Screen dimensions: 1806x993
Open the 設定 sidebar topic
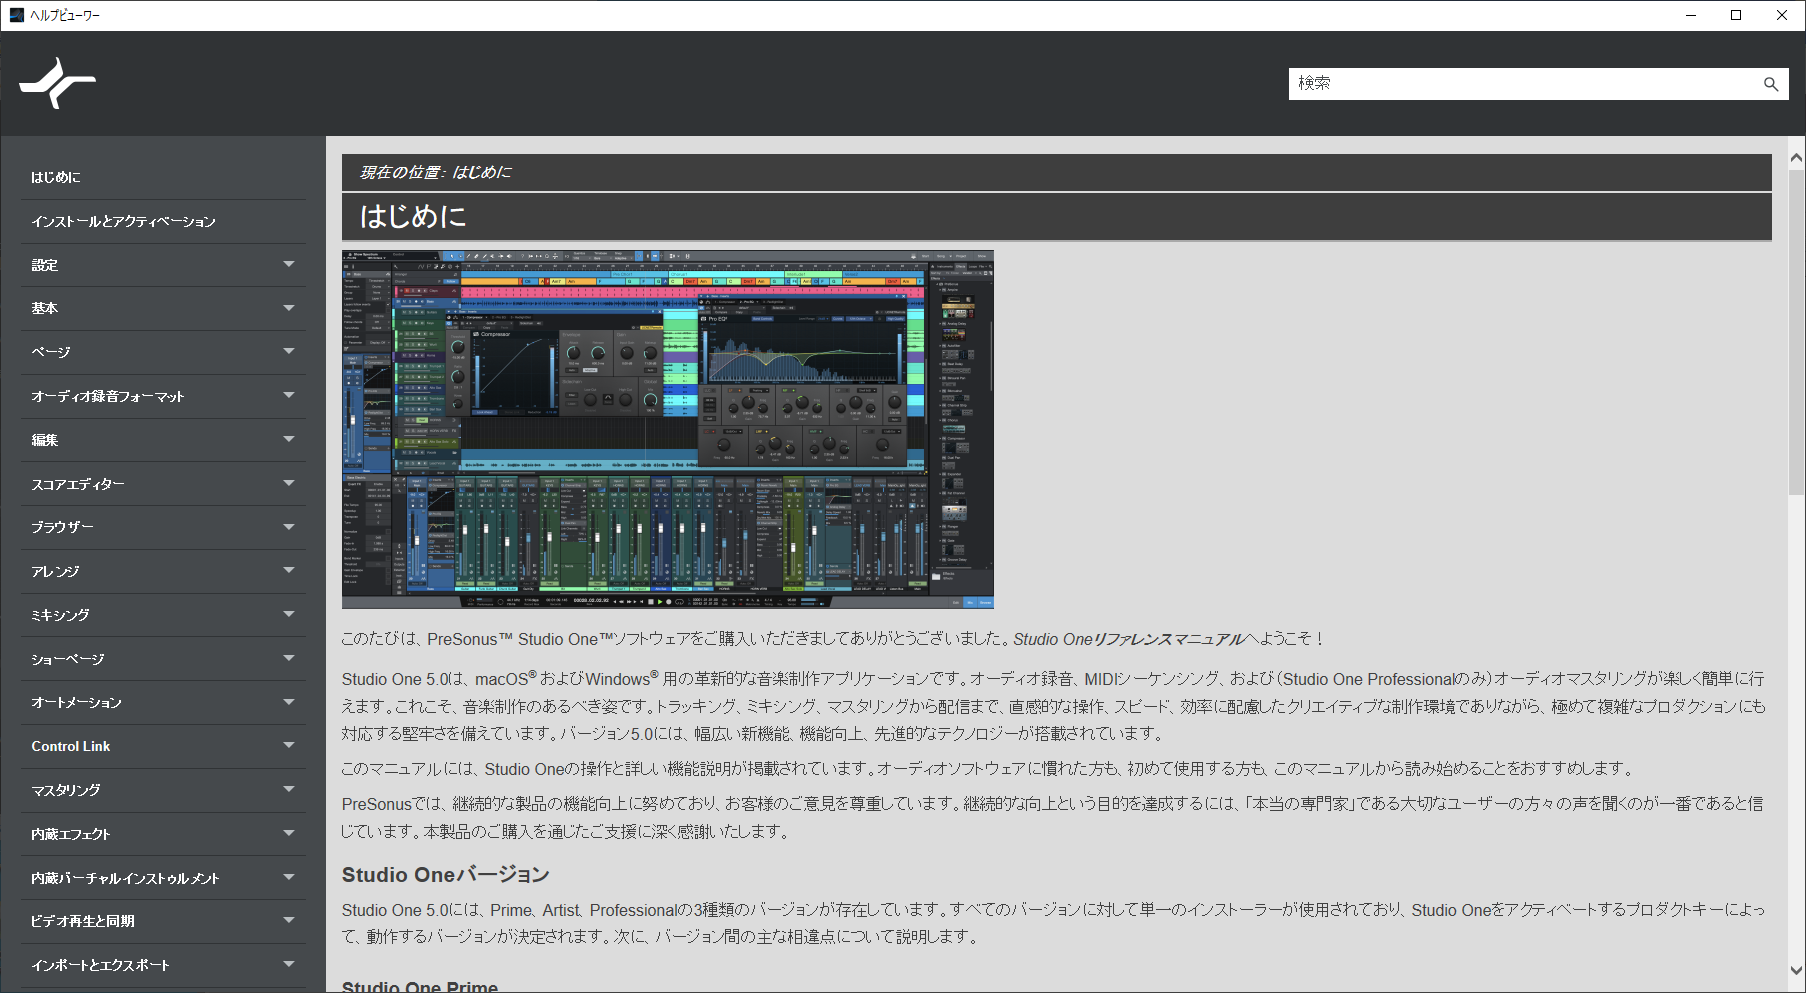point(45,265)
